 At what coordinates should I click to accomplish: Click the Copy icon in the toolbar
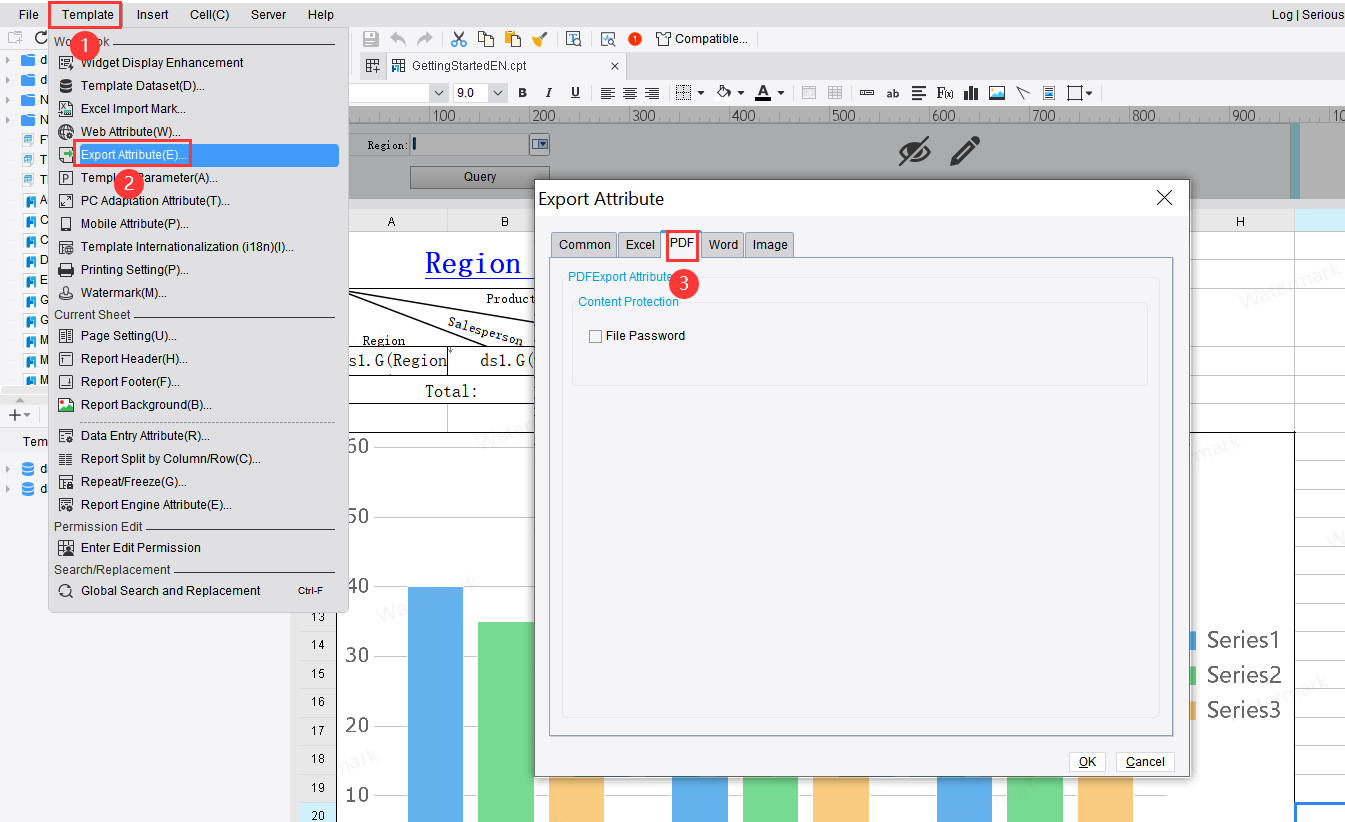pyautogui.click(x=486, y=39)
